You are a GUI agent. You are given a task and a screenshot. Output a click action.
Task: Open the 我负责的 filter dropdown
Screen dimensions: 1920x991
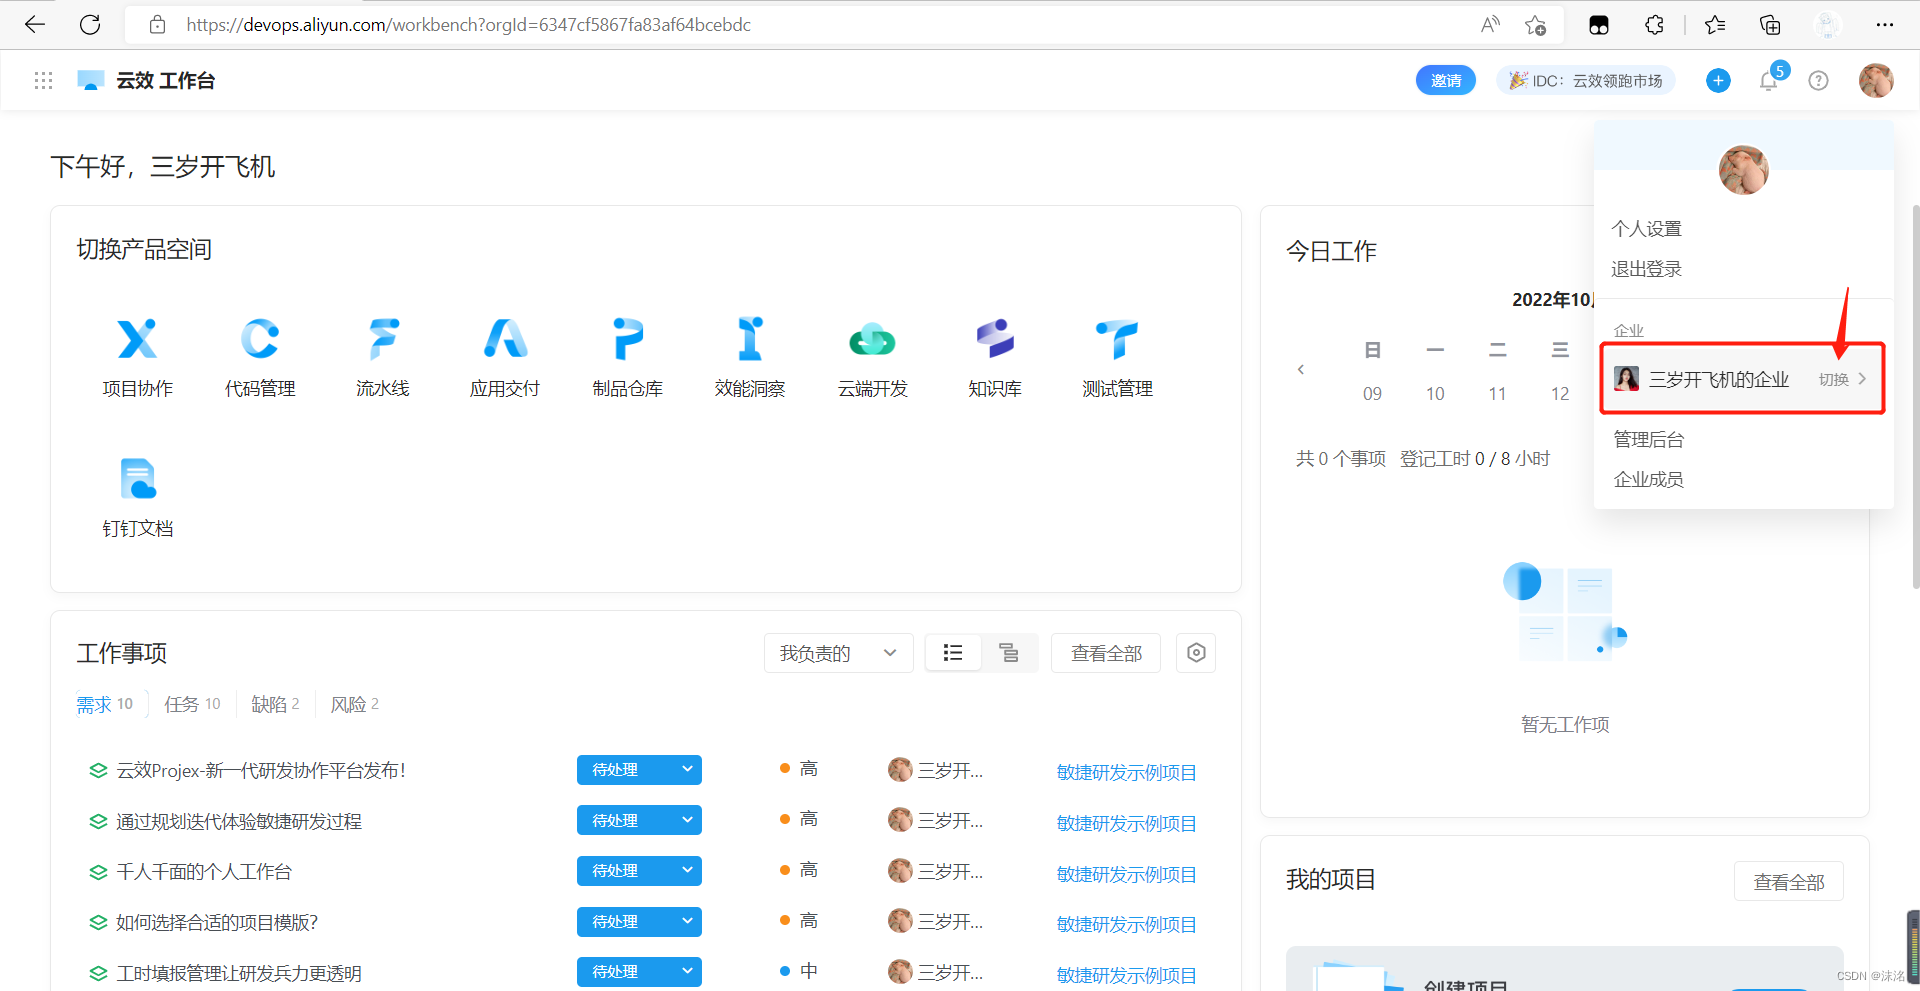click(x=838, y=653)
